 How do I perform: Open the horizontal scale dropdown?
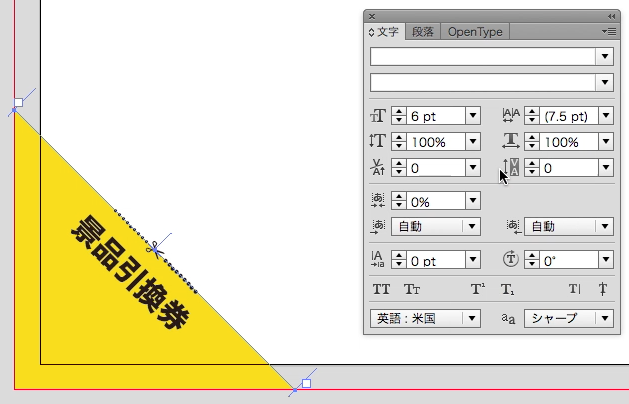[606, 142]
